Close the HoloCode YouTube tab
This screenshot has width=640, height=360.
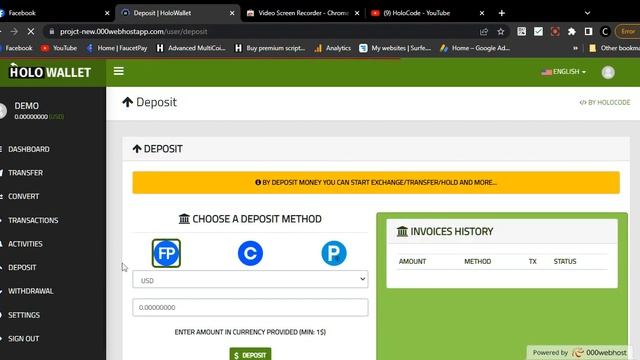pyautogui.click(x=482, y=13)
